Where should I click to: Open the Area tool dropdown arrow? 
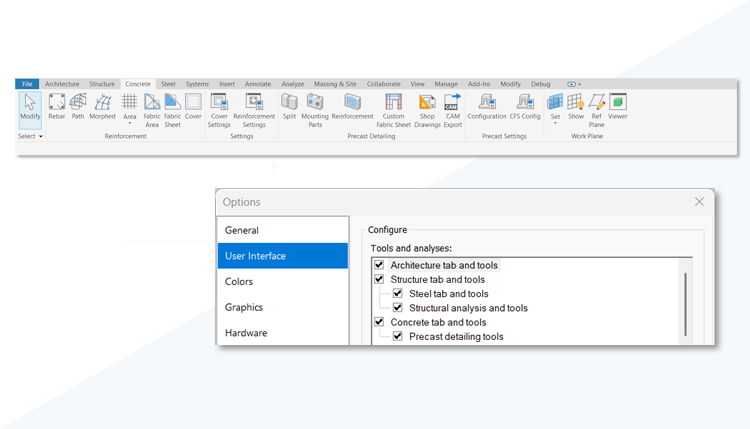click(x=129, y=123)
